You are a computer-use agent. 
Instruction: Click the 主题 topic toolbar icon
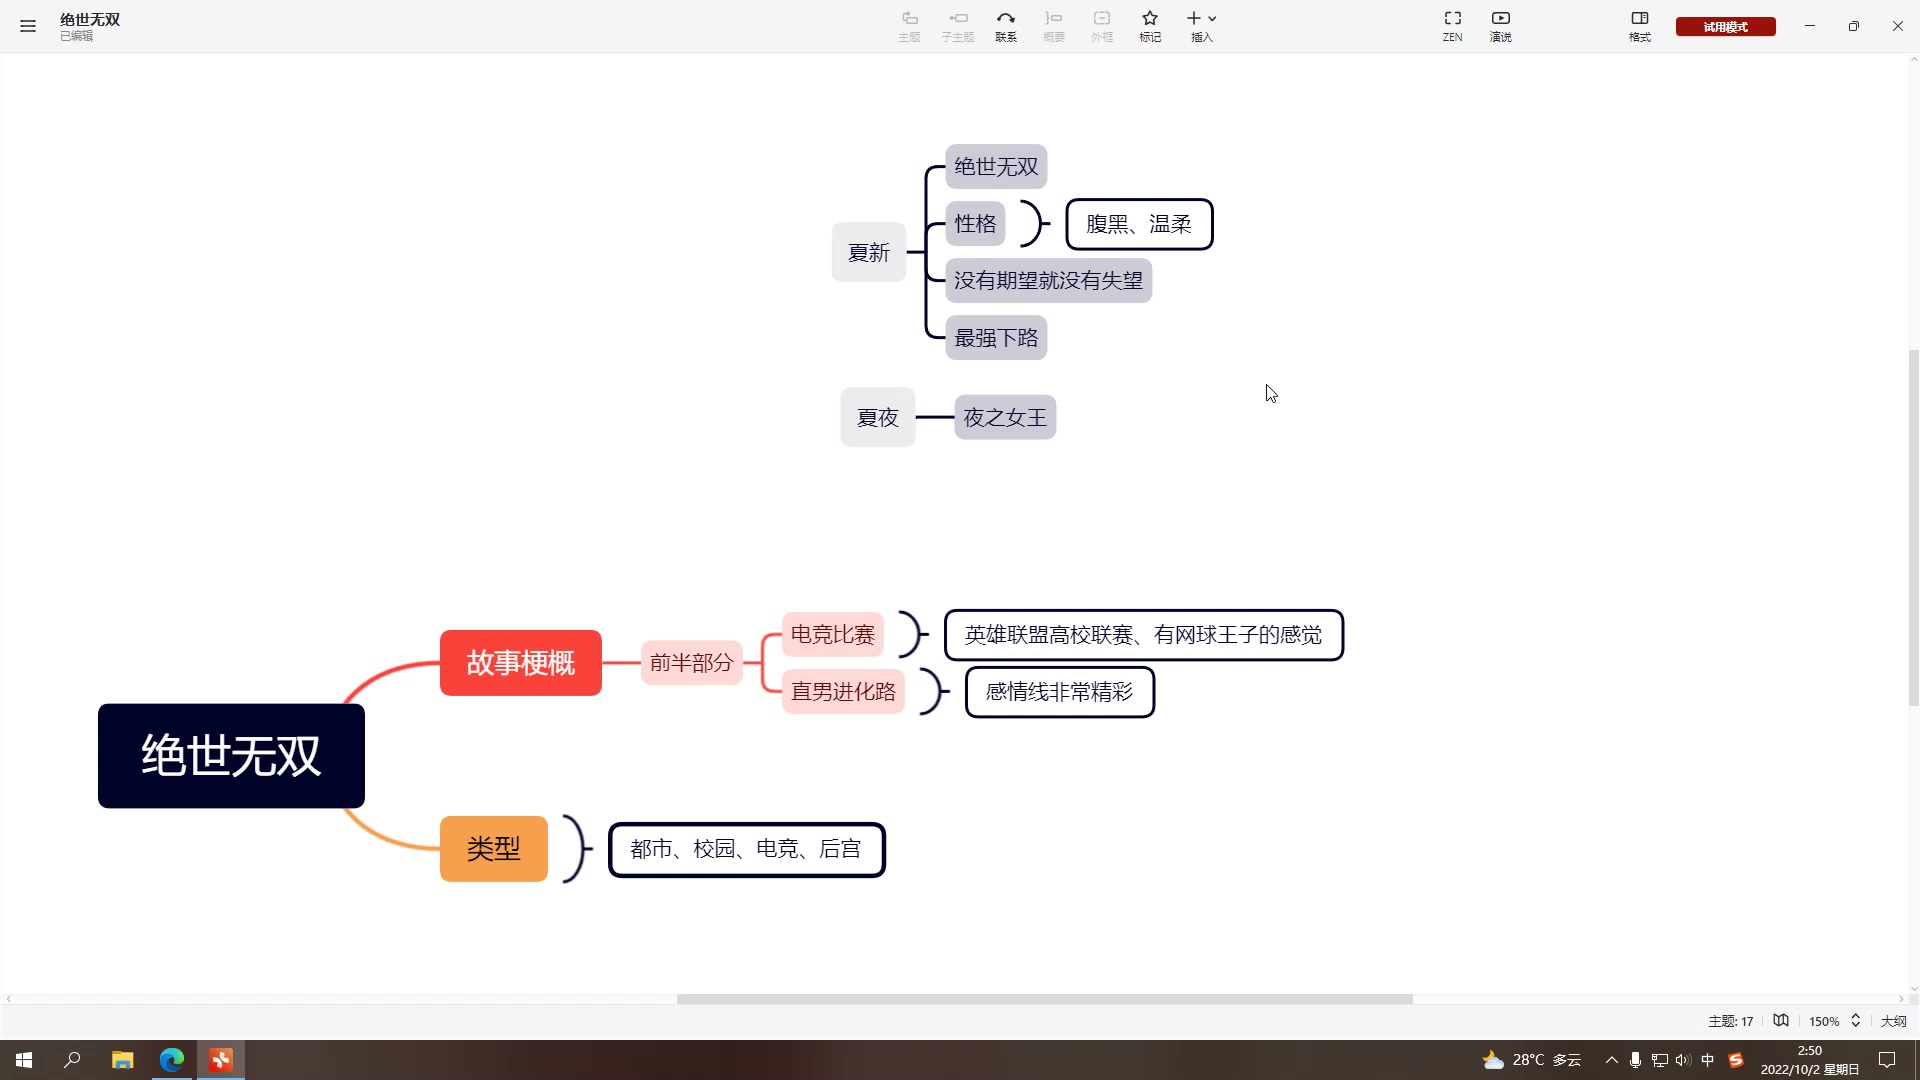tap(909, 26)
